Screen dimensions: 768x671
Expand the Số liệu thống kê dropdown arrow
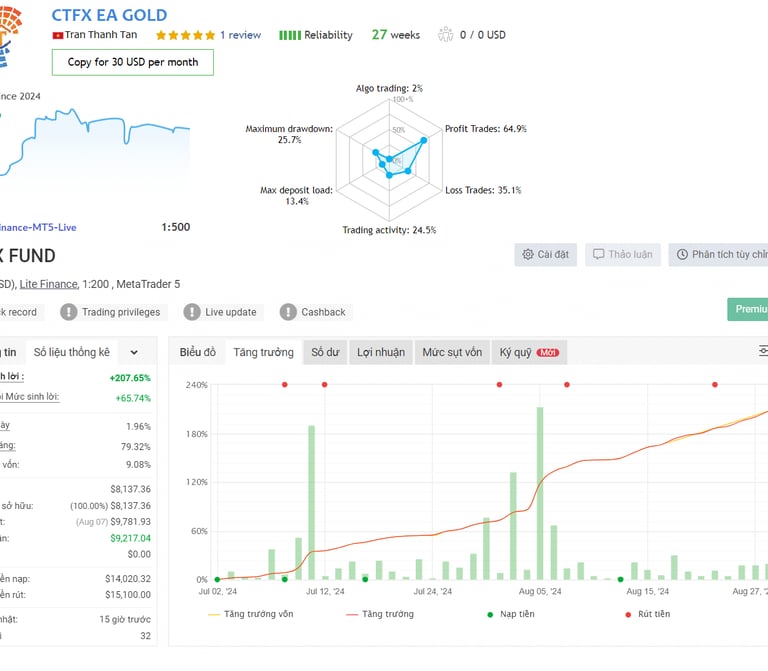tap(134, 353)
